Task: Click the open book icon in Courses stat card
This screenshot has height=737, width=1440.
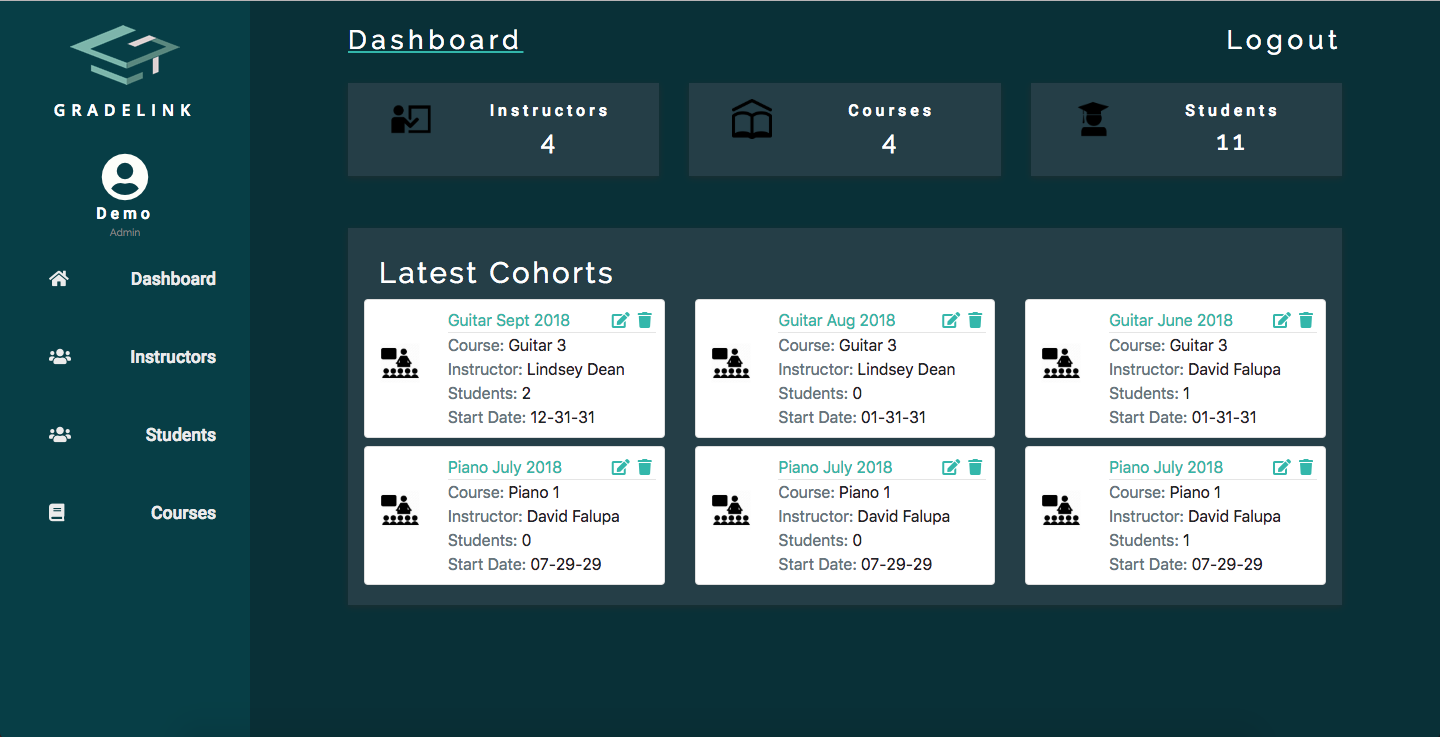Action: (752, 120)
